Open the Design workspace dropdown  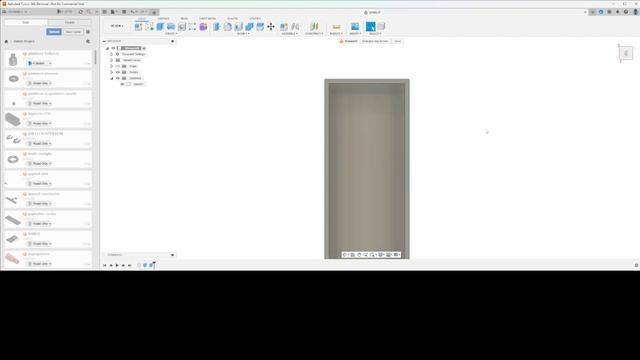[x=117, y=26]
